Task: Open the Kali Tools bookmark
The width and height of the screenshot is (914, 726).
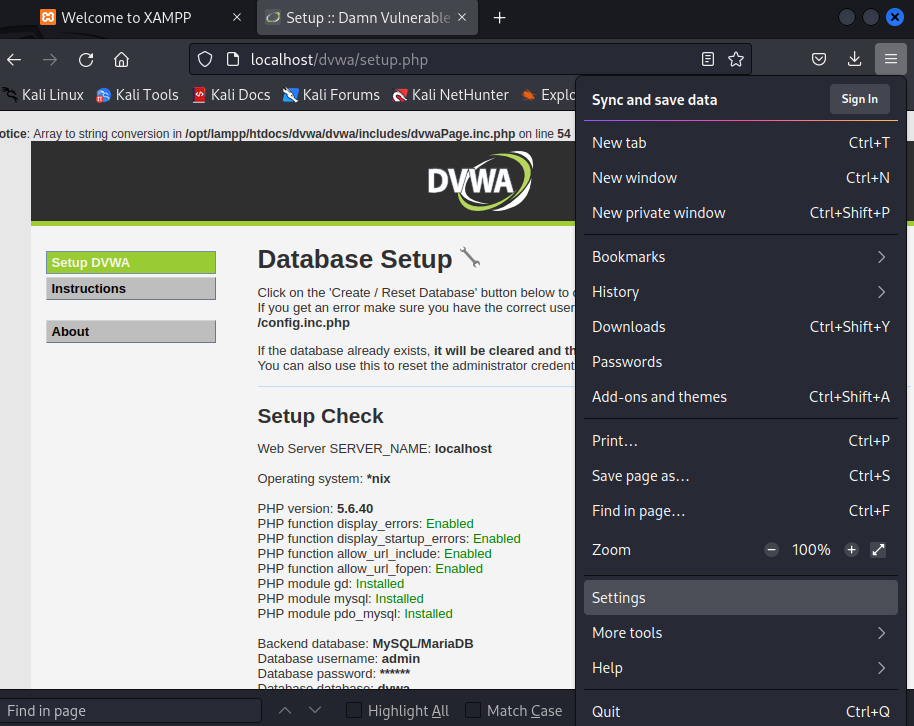Action: tap(138, 94)
